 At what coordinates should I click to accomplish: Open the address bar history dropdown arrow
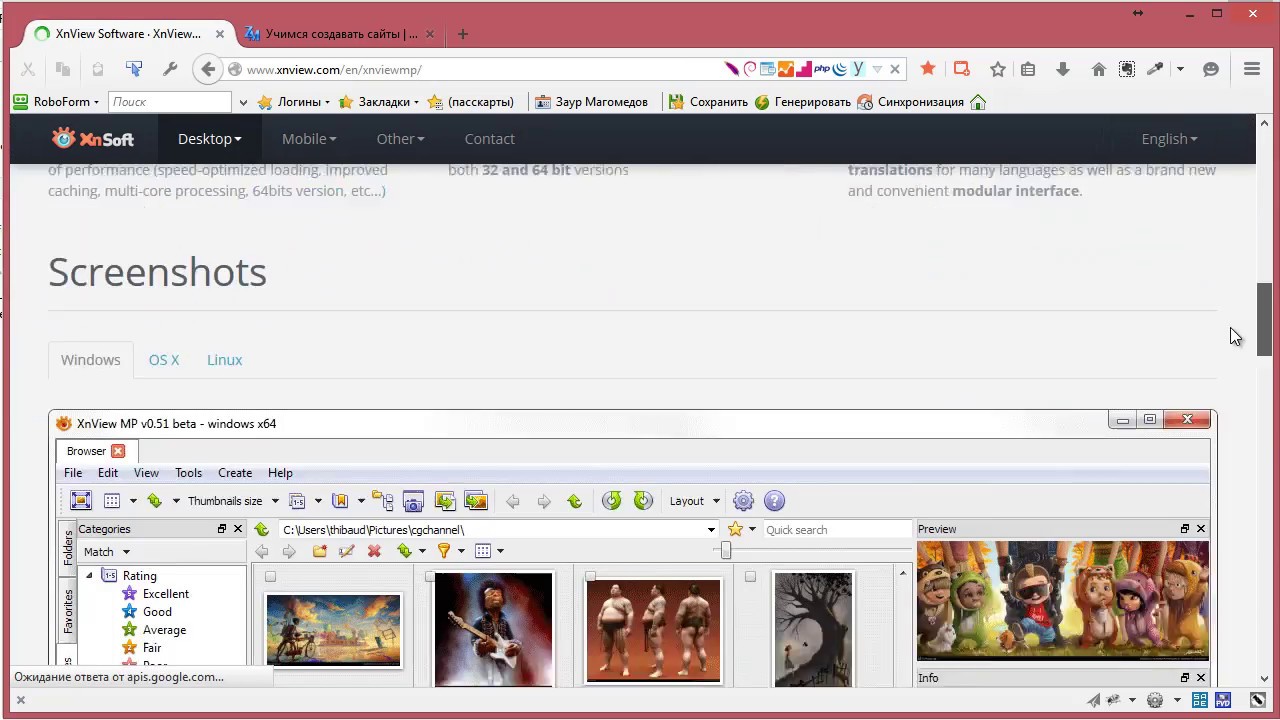pyautogui.click(x=877, y=69)
